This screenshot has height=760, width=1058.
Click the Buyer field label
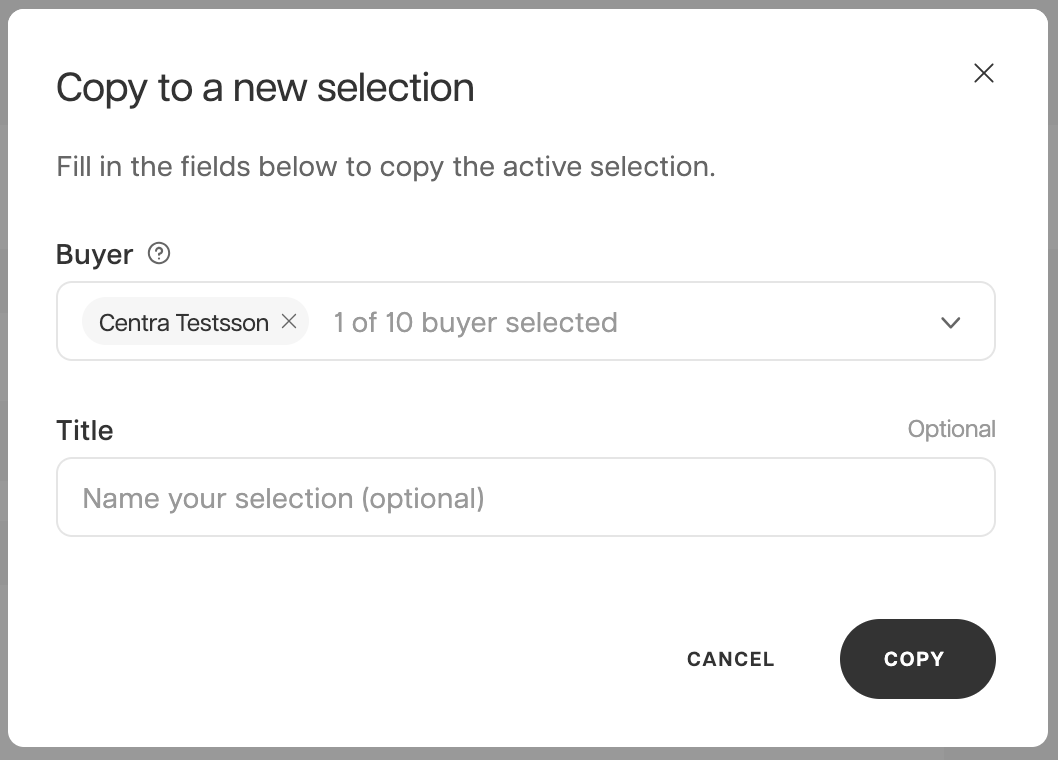tap(94, 254)
